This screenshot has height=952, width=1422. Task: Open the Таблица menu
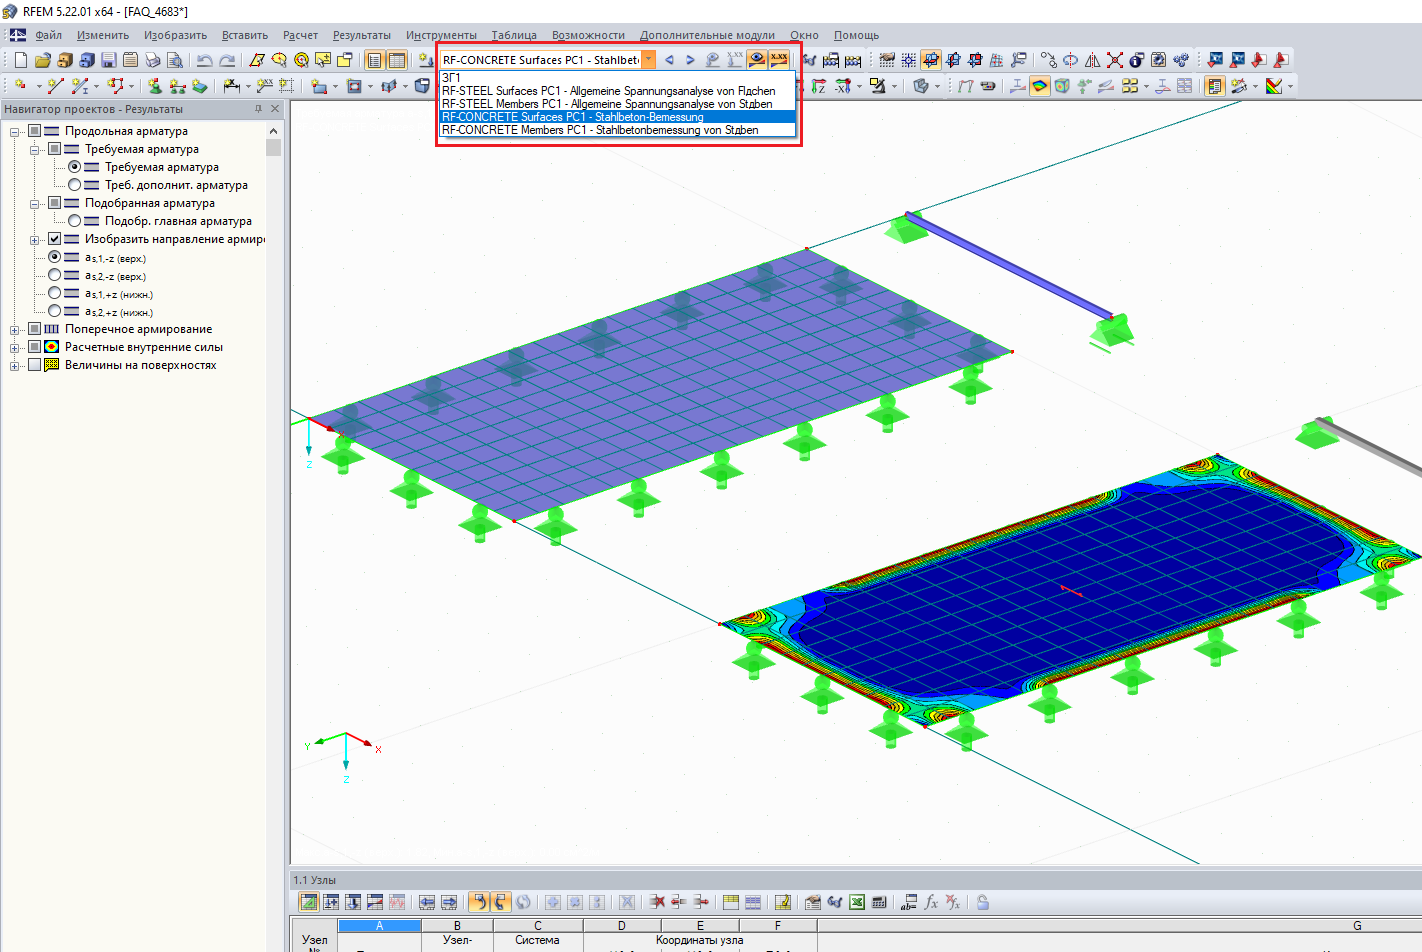(514, 35)
